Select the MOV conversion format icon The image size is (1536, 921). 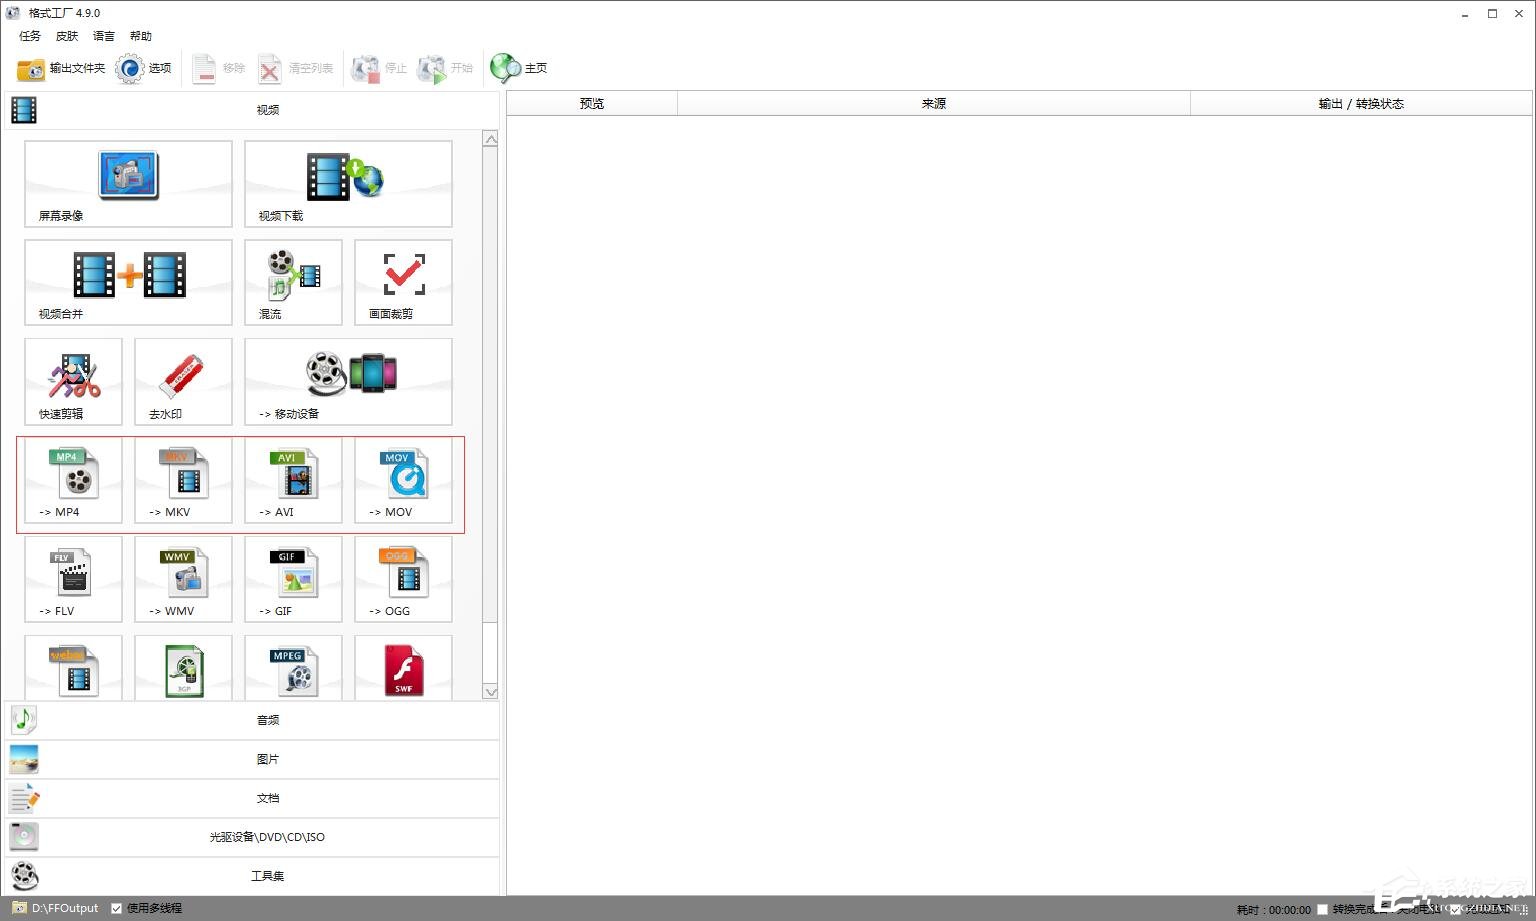[403, 480]
